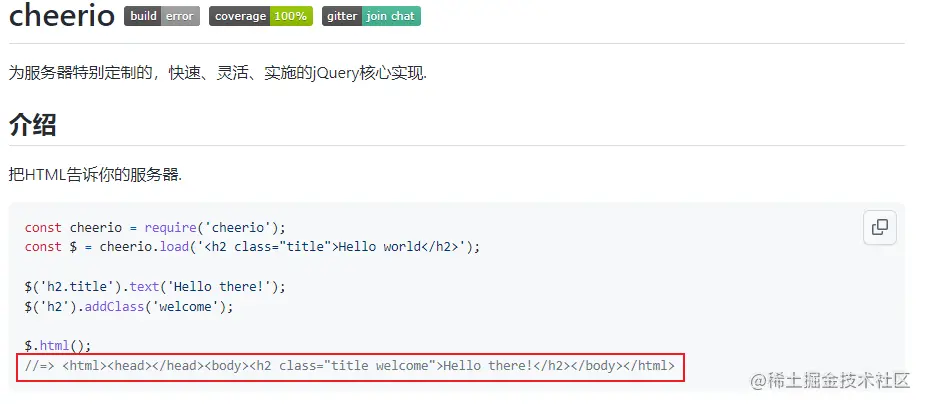
Task: Place cursor in addClass('welcome') code line
Action: (129, 307)
